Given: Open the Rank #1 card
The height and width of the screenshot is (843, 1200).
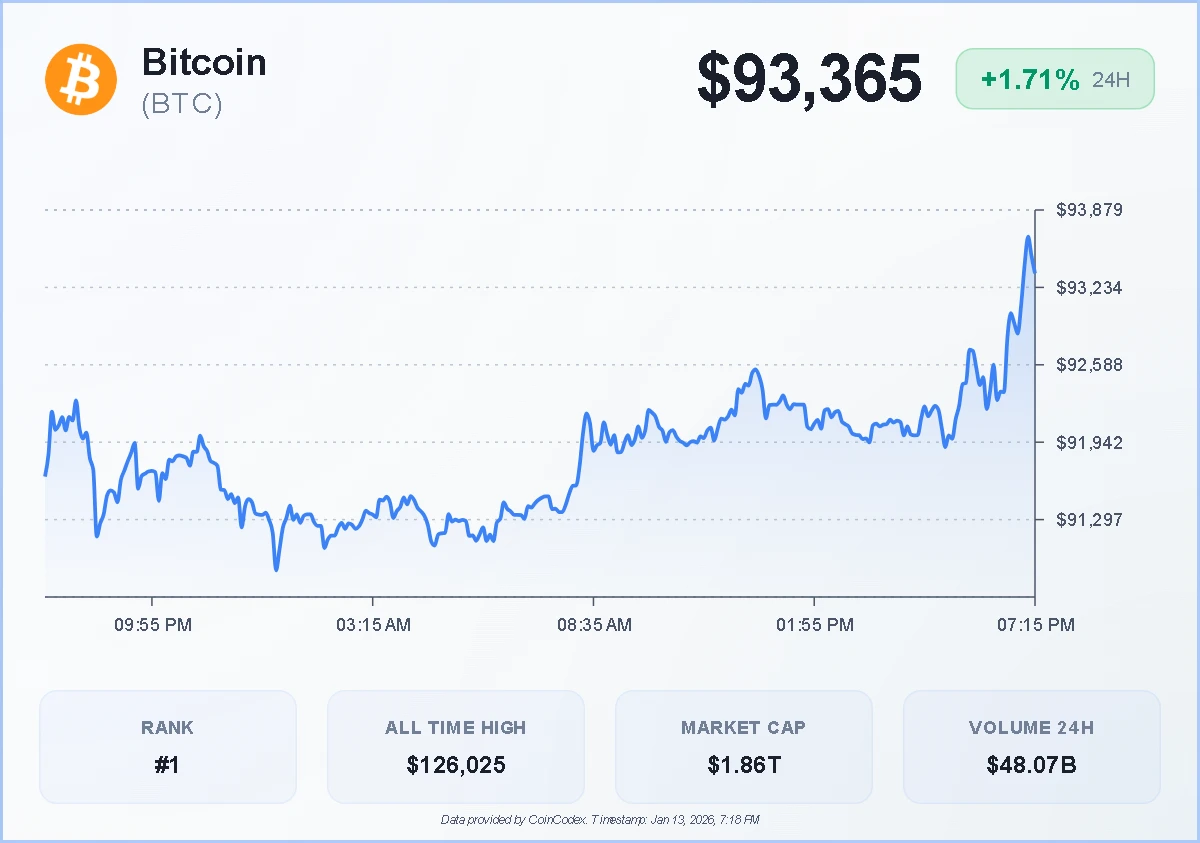Looking at the screenshot, I should point(168,746).
